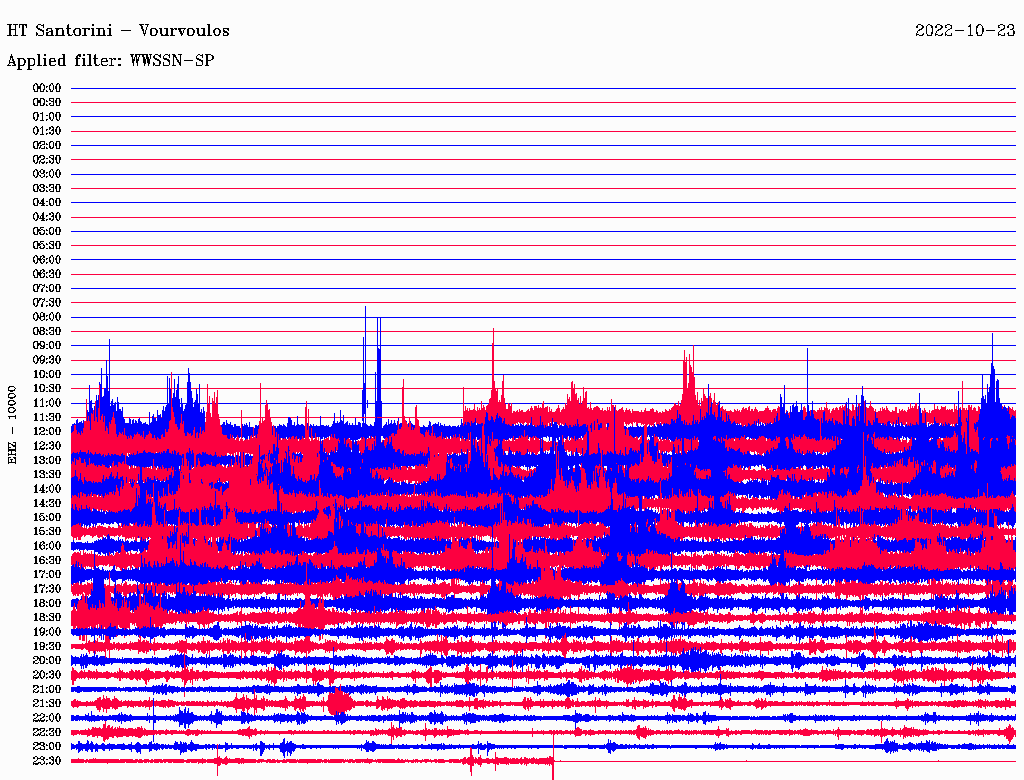Select the Applied filter WWSSN-SP text

(110, 61)
